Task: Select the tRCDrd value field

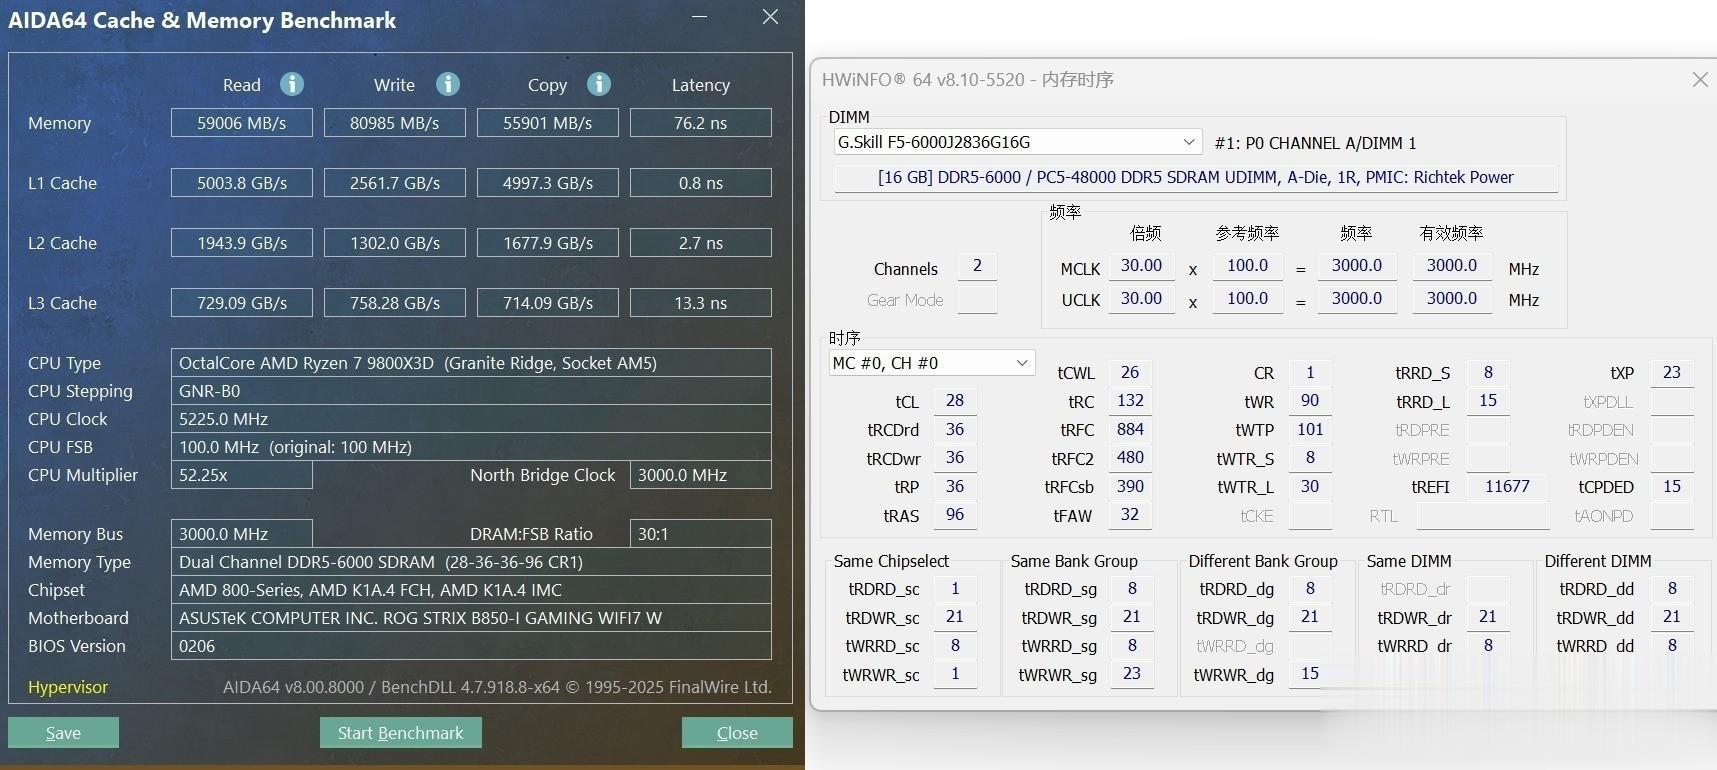Action: pyautogui.click(x=955, y=430)
